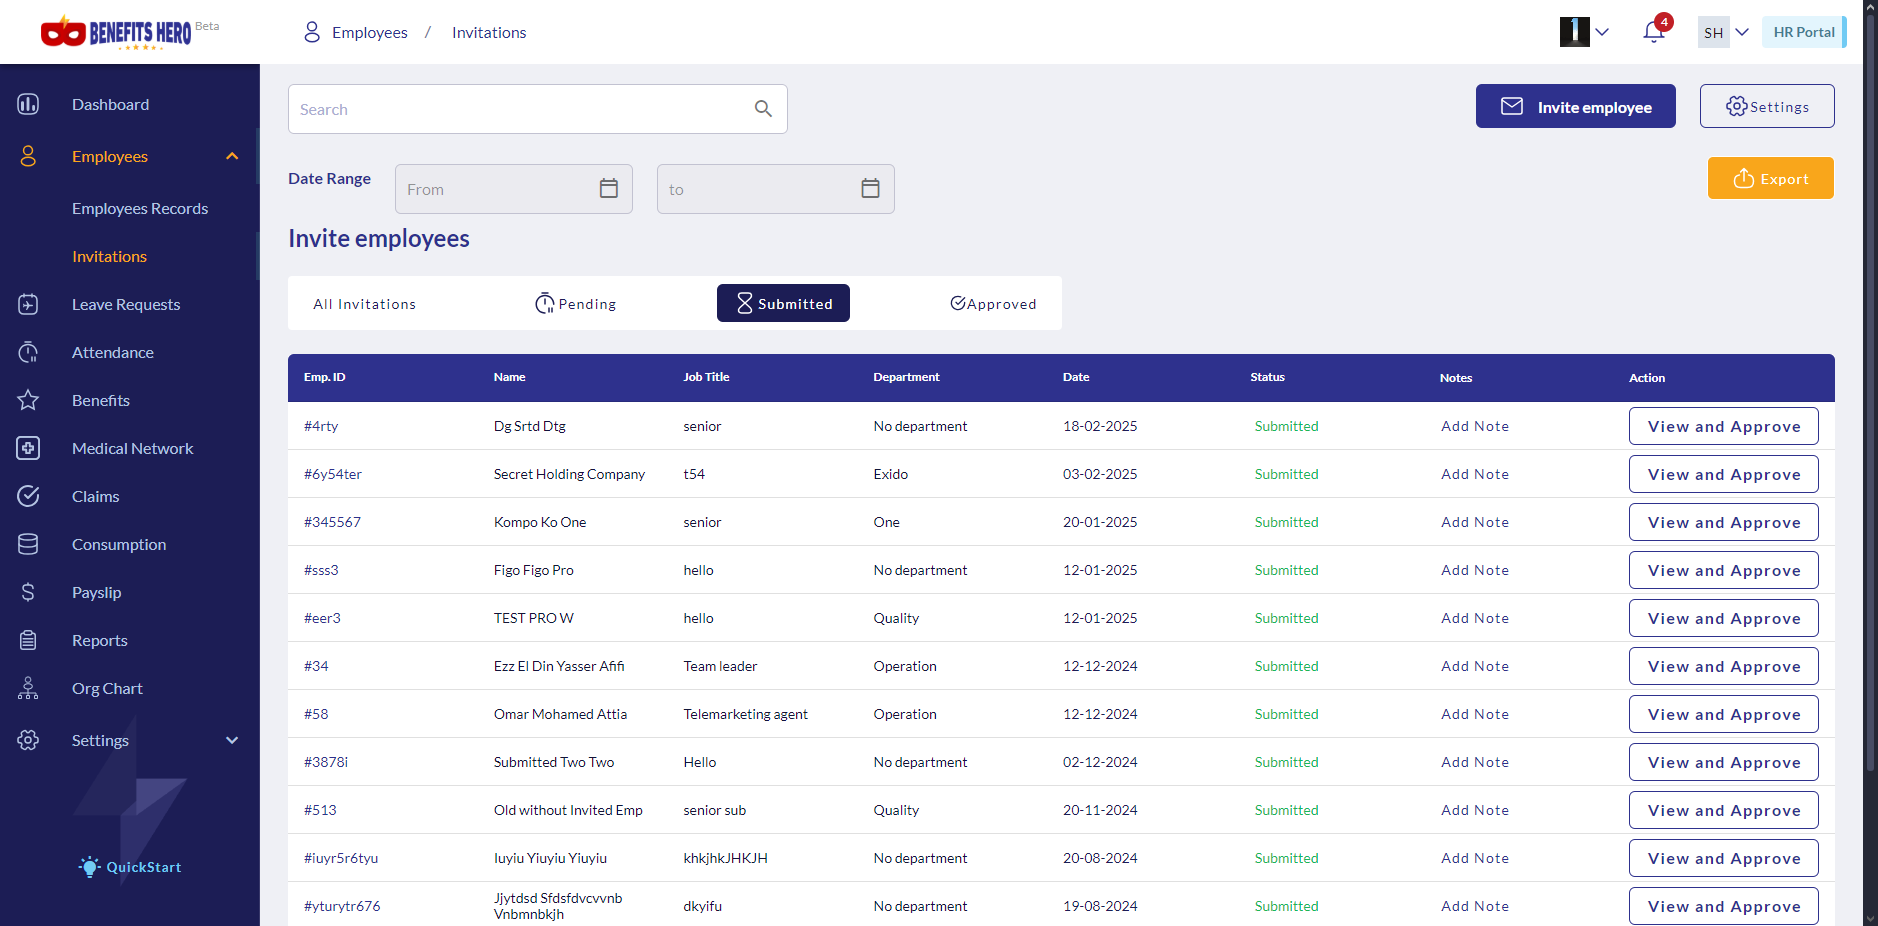The image size is (1878, 926).
Task: Click the orange Export button
Action: pyautogui.click(x=1770, y=179)
